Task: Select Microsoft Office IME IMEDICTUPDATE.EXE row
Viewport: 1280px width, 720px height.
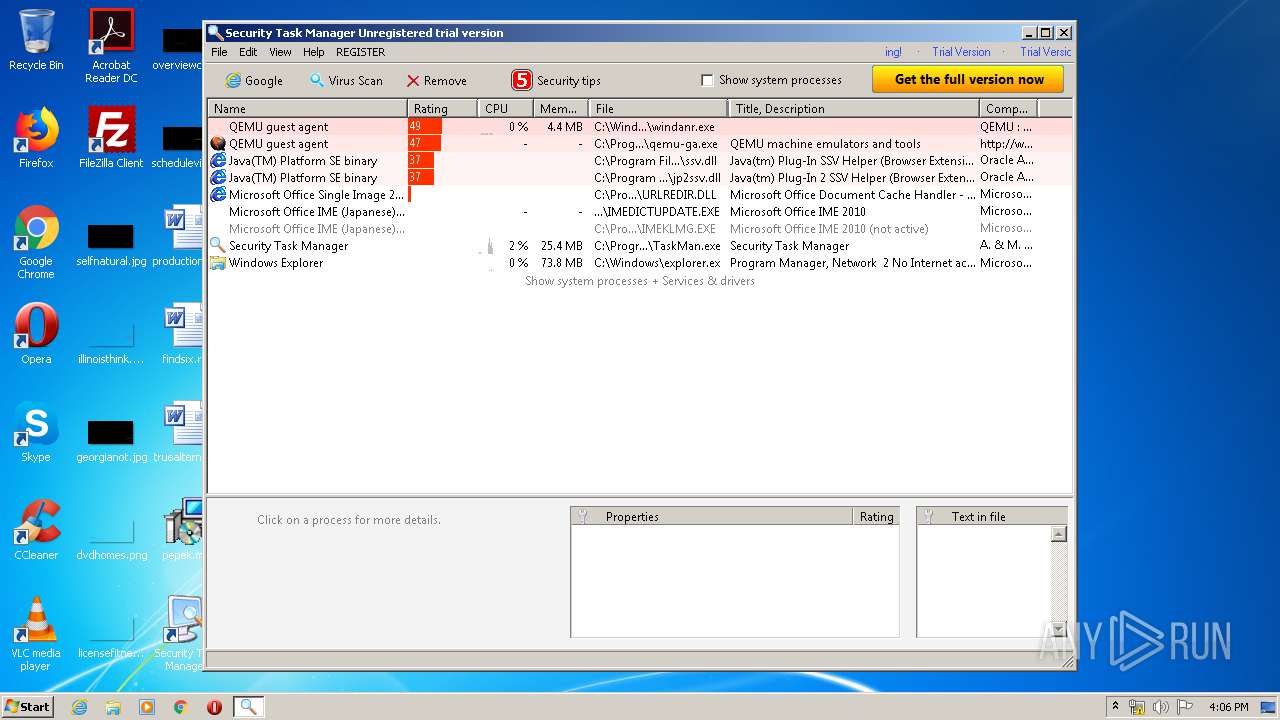Action: pyautogui.click(x=640, y=212)
